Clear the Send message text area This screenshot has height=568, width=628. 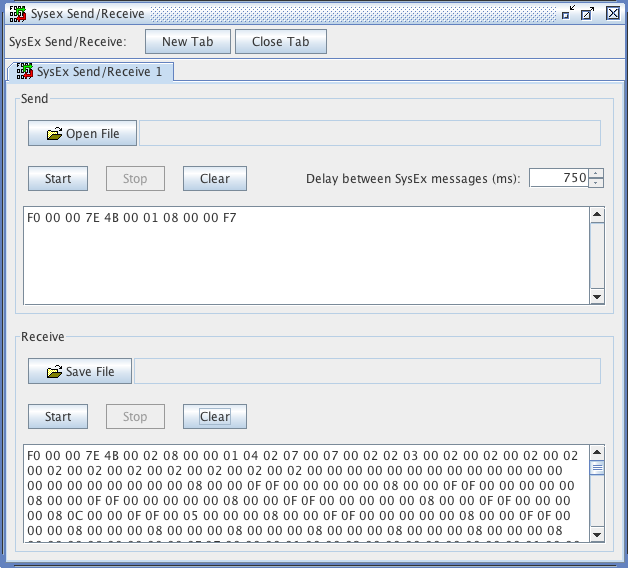tap(214, 179)
